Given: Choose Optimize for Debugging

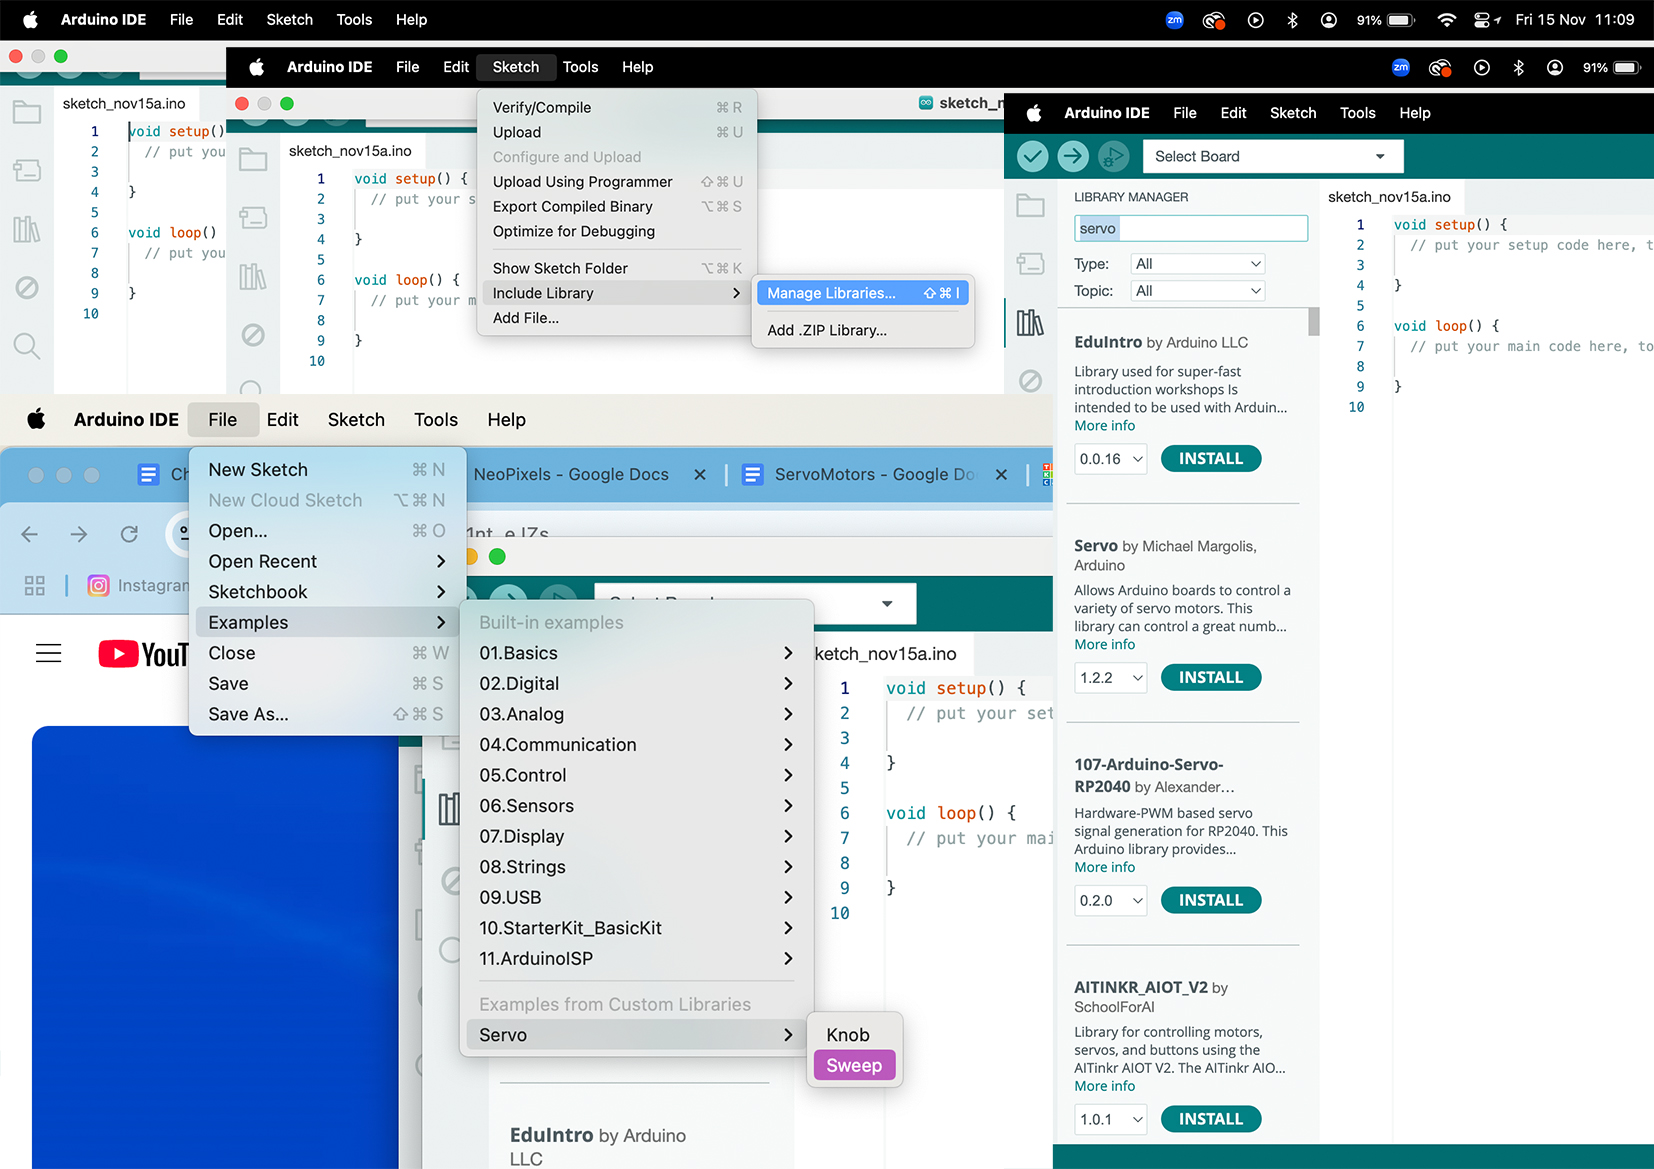Looking at the screenshot, I should [617, 231].
